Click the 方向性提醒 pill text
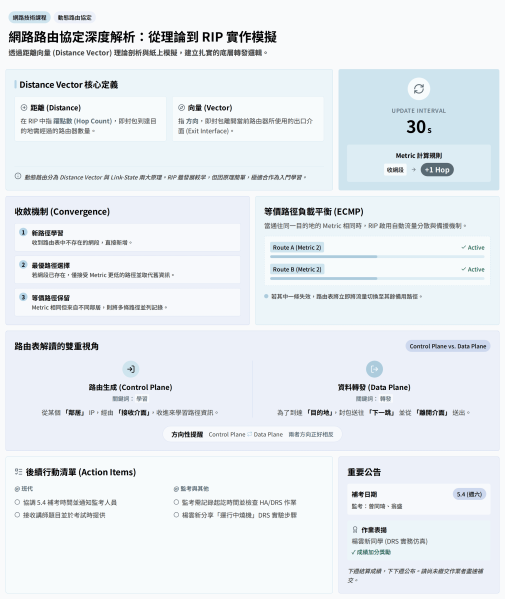Image resolution: width=505 pixels, height=599 pixels. [187, 434]
